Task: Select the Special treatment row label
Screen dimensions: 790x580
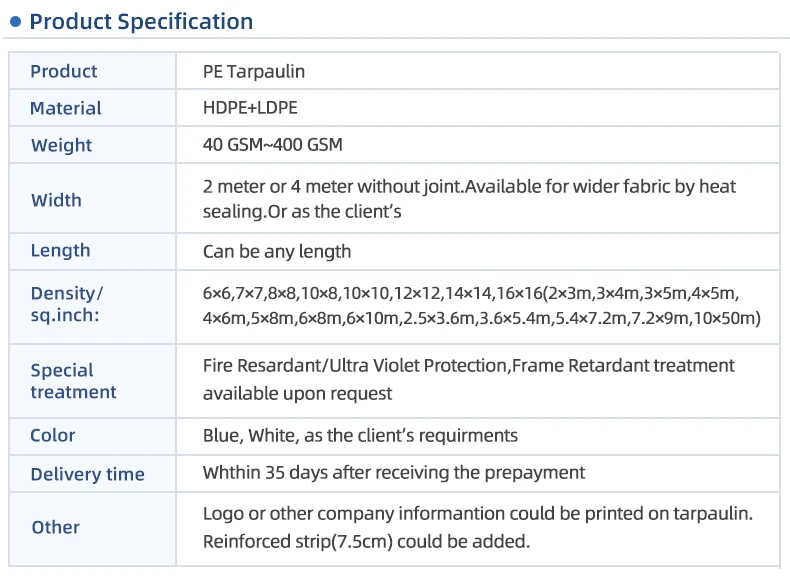Action: (x=73, y=381)
